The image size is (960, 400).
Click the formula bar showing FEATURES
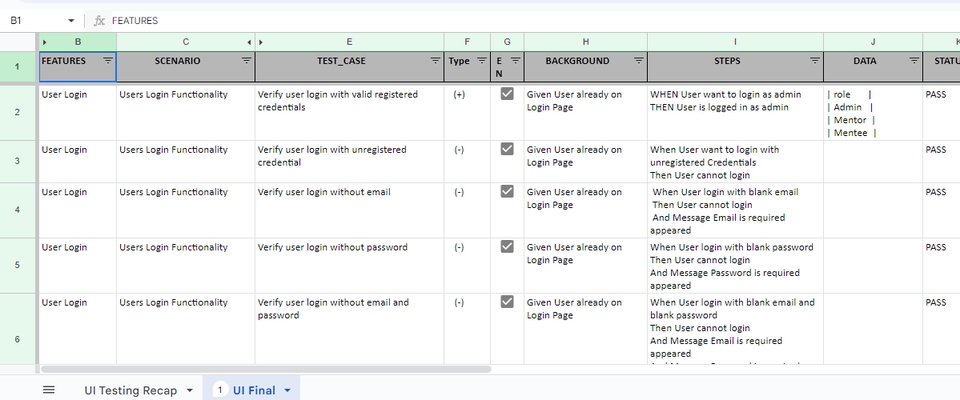(500, 20)
